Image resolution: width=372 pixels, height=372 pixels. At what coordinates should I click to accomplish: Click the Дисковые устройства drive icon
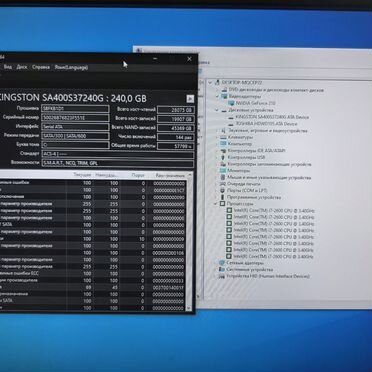[224, 110]
